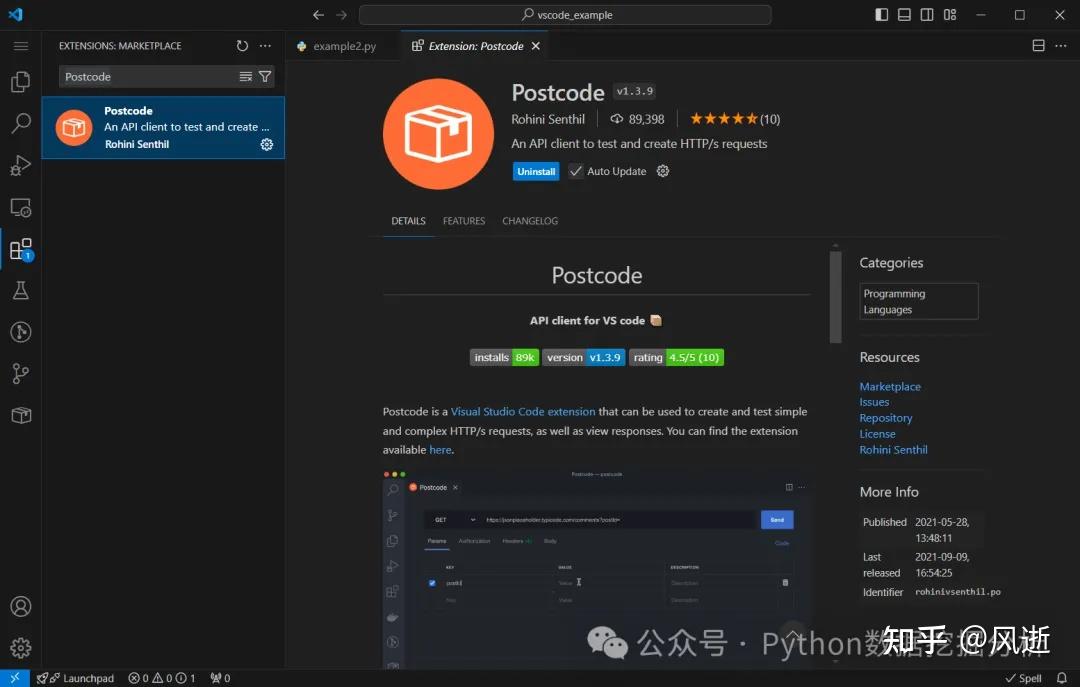The width and height of the screenshot is (1080, 687).
Task: Click the extension version label v1.3.9
Action: (x=634, y=91)
